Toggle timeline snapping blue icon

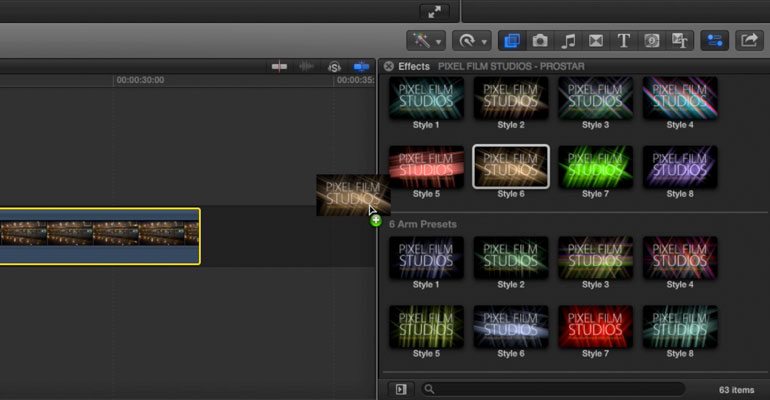361,66
